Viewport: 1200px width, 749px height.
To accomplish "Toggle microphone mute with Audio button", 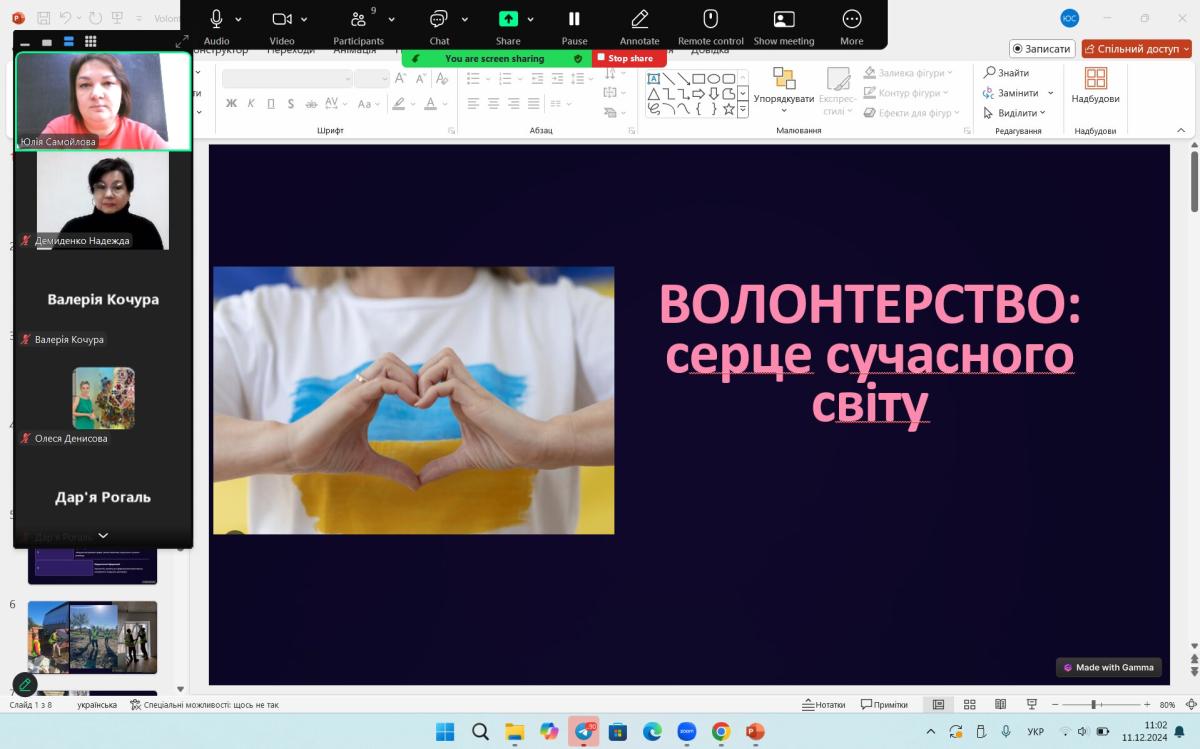I will tap(216, 19).
